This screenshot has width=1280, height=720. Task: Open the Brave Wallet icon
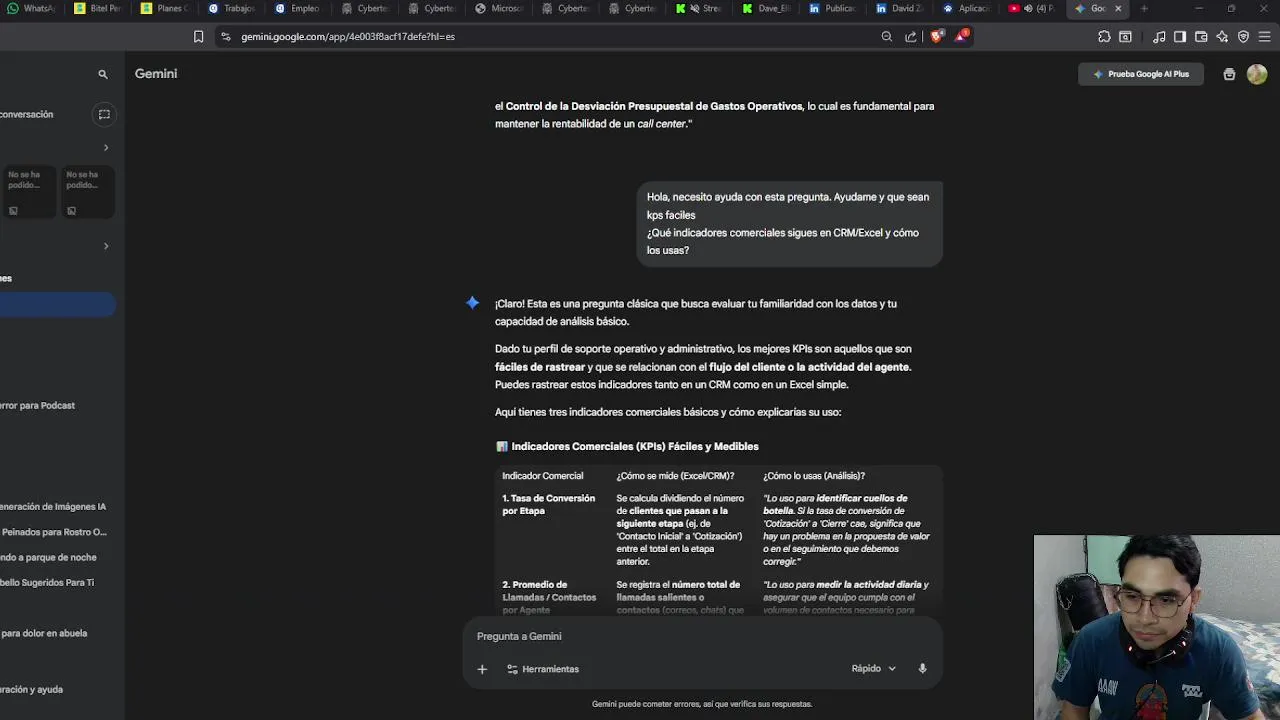[1201, 36]
